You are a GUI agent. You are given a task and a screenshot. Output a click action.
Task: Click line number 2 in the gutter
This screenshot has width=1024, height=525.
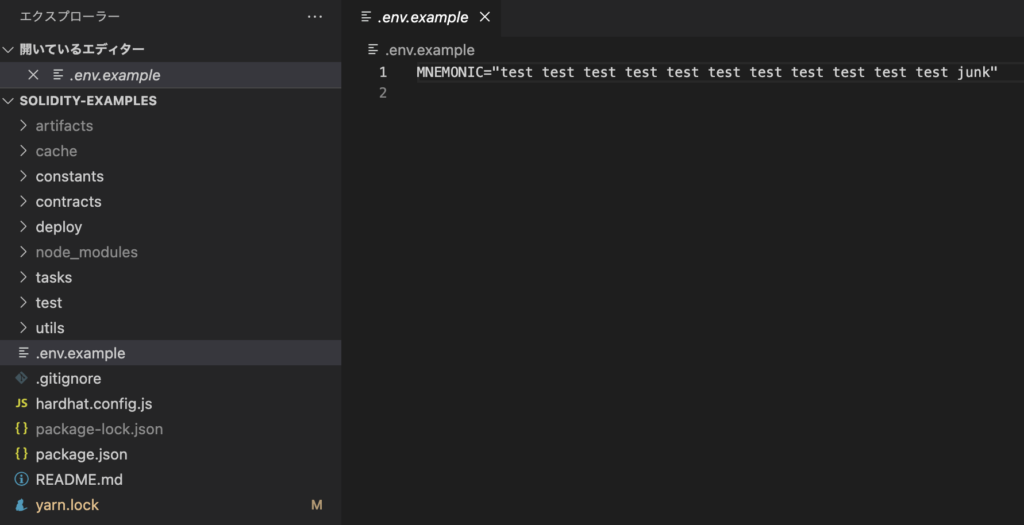point(383,93)
